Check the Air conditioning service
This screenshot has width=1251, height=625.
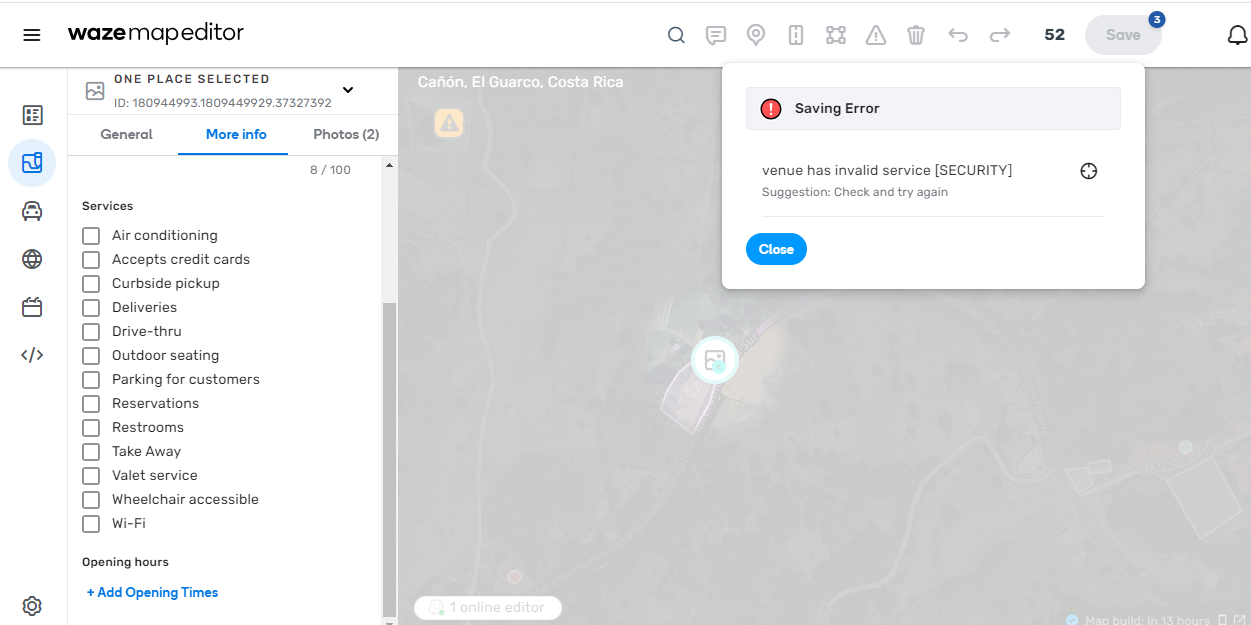click(91, 236)
